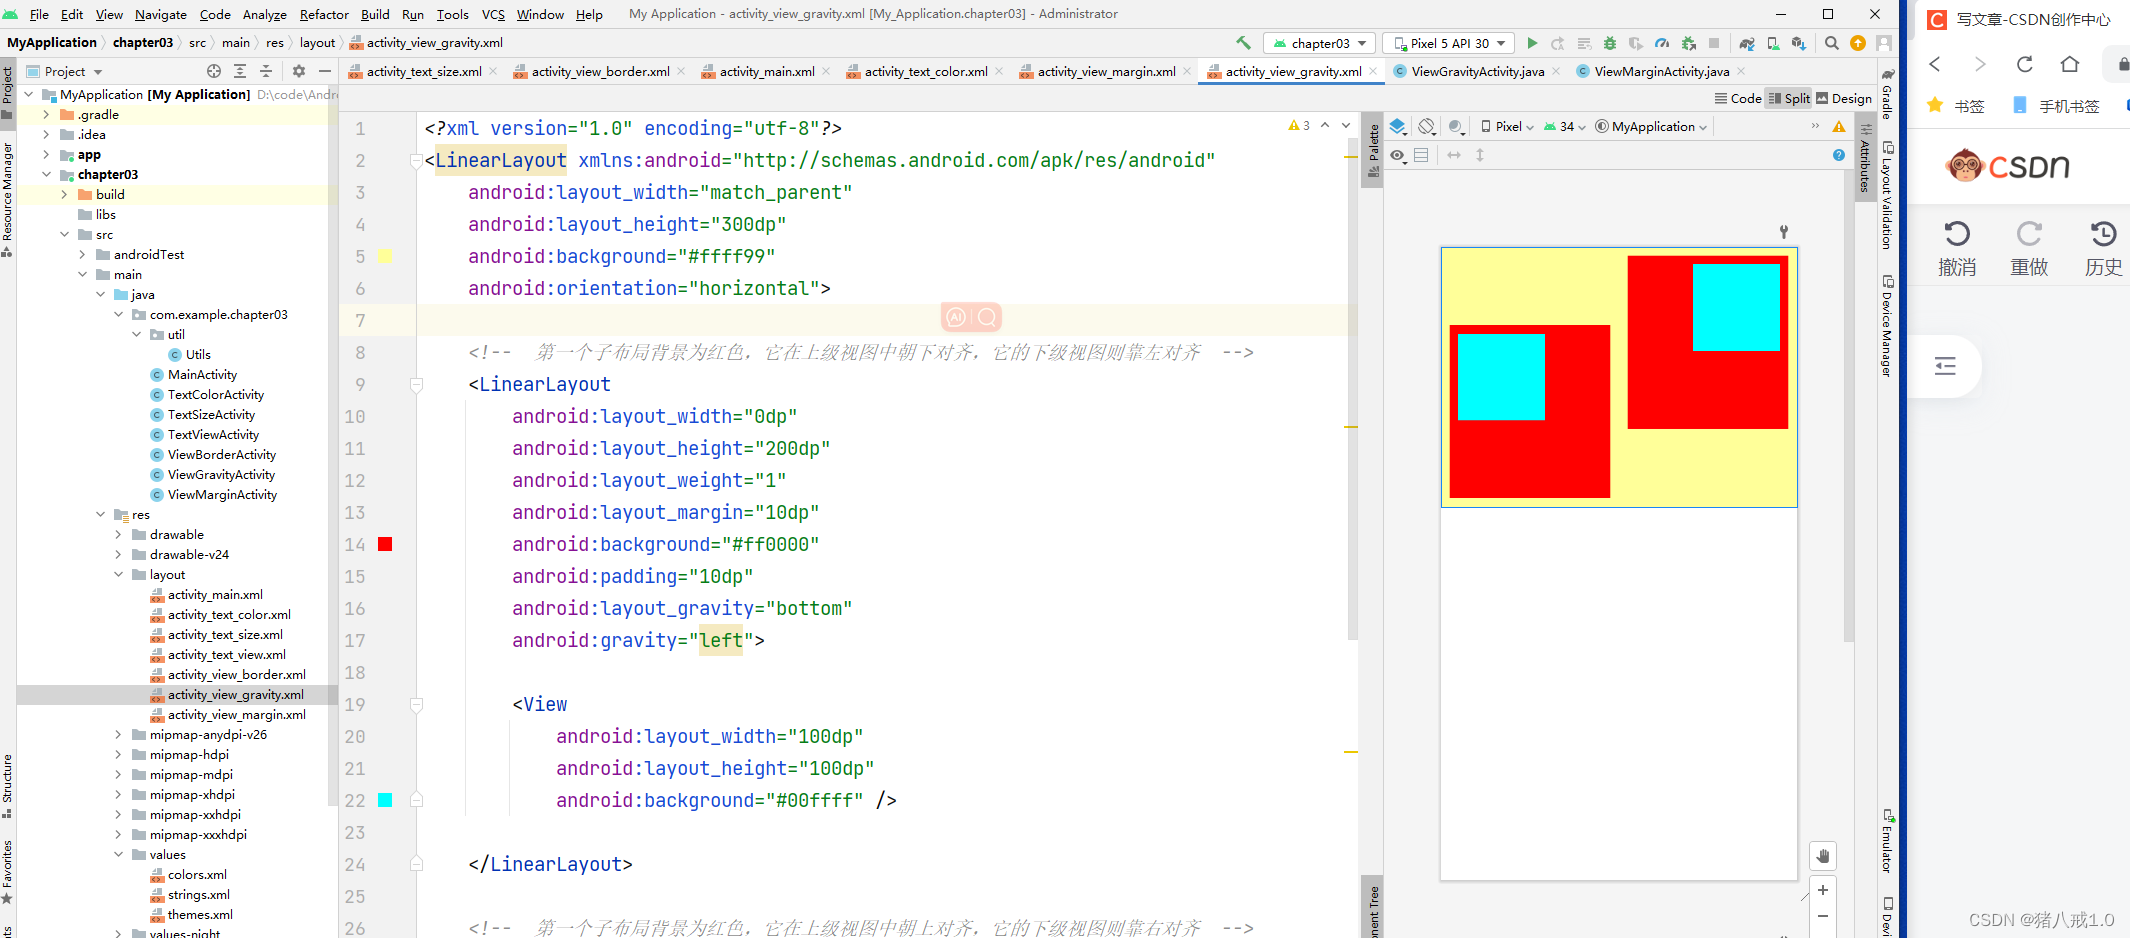The width and height of the screenshot is (2130, 938).
Task: Click 重做 redo button in CSDN window
Action: pyautogui.click(x=2029, y=249)
